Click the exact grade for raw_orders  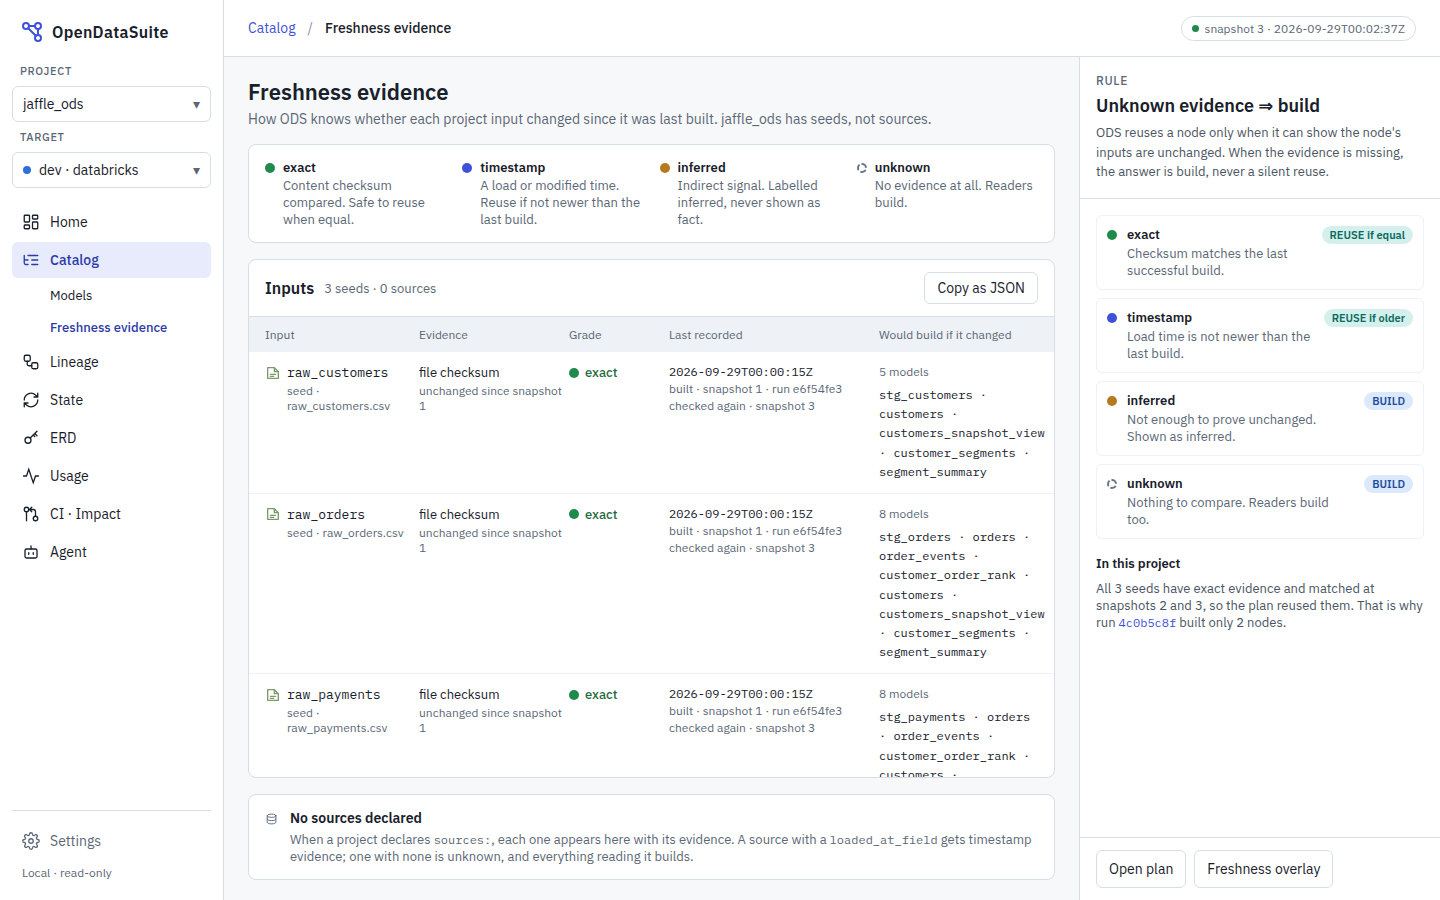pyautogui.click(x=593, y=515)
